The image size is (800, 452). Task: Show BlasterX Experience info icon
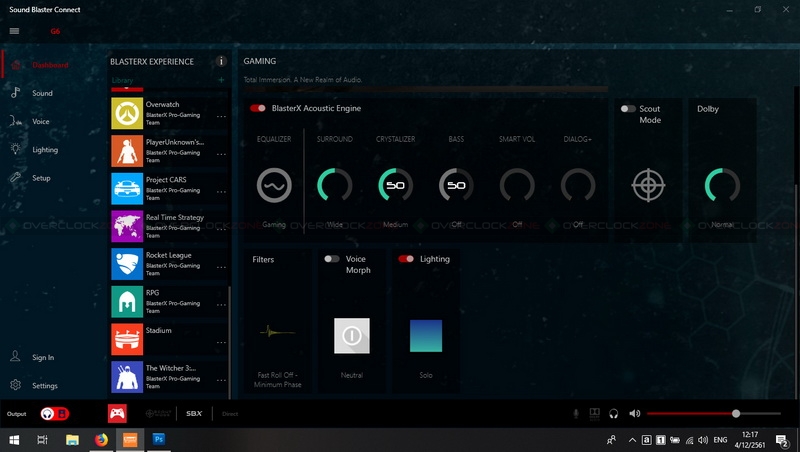tap(221, 61)
